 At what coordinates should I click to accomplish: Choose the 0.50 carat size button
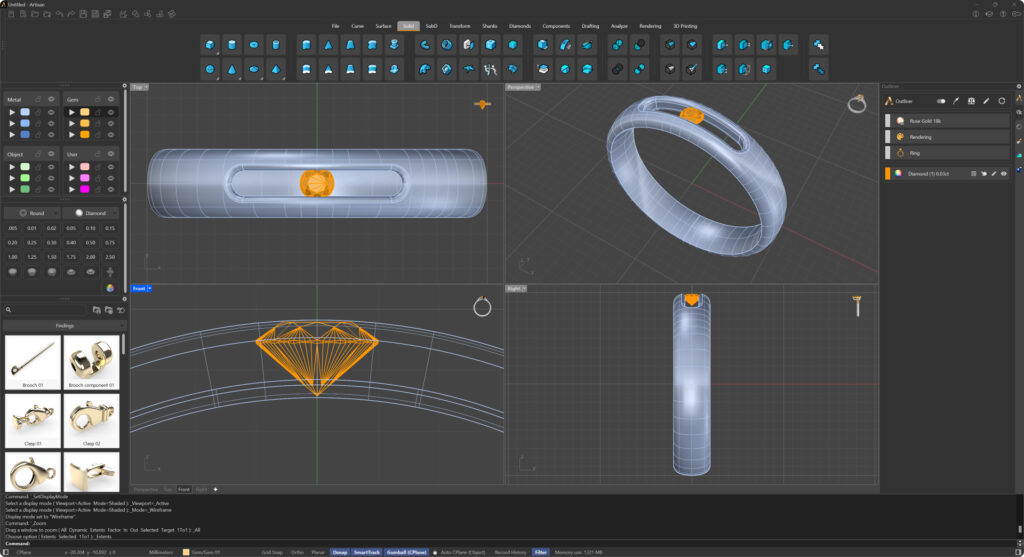tap(90, 242)
